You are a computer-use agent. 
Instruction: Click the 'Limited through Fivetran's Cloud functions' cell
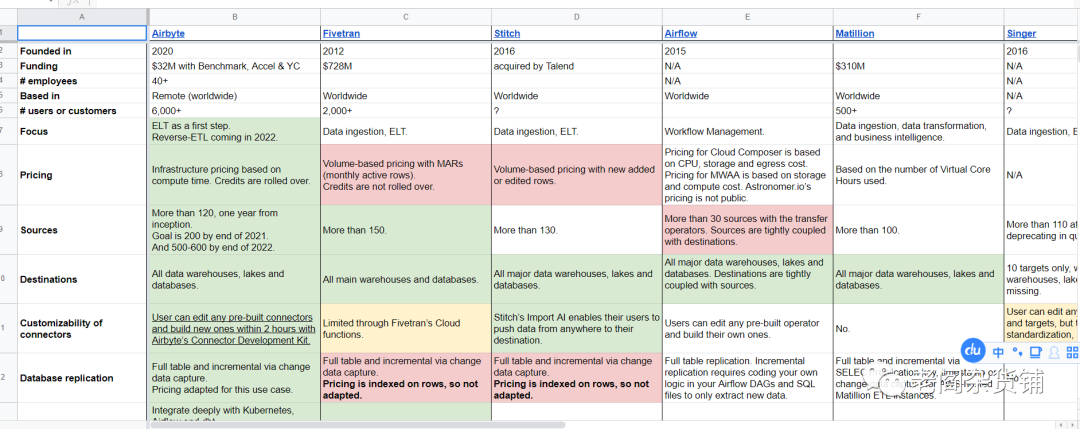coord(406,328)
